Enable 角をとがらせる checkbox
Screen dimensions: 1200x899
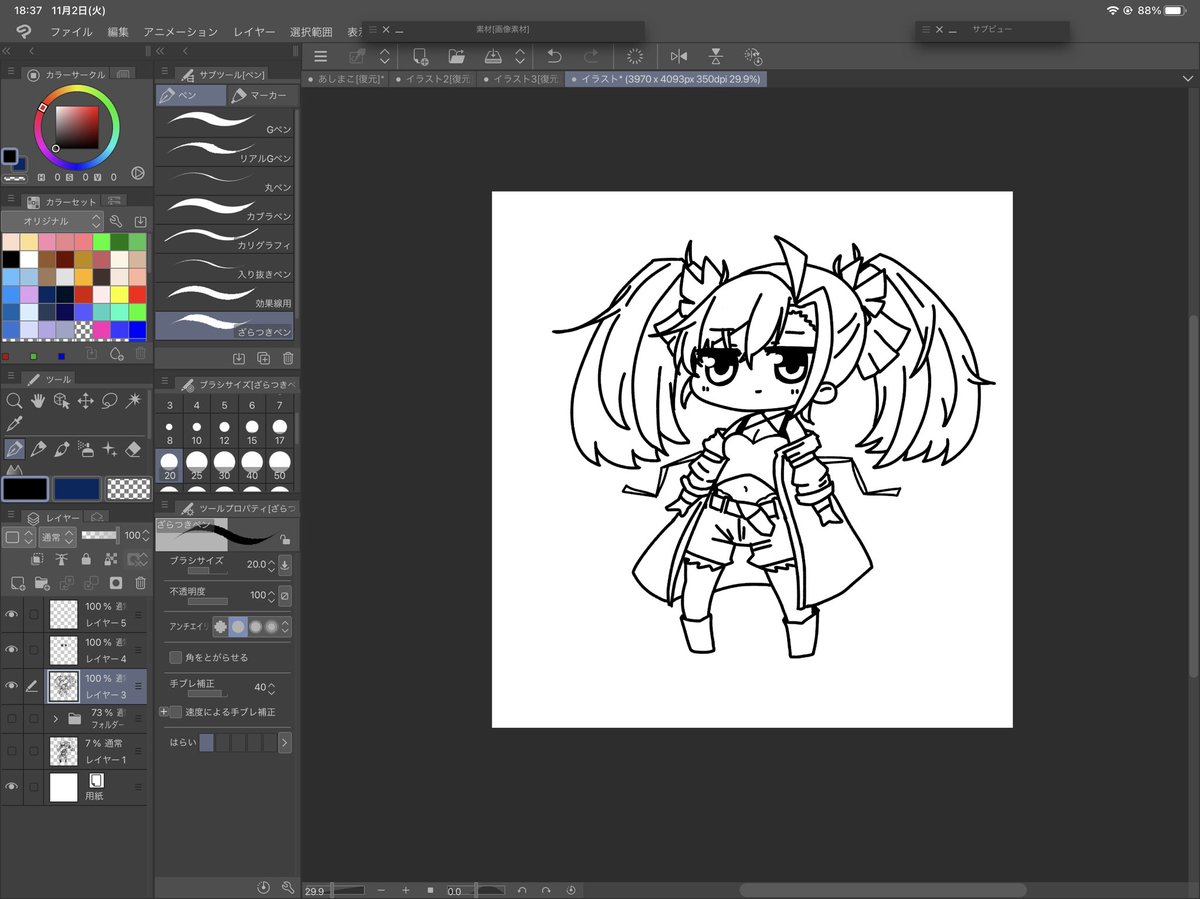176,657
